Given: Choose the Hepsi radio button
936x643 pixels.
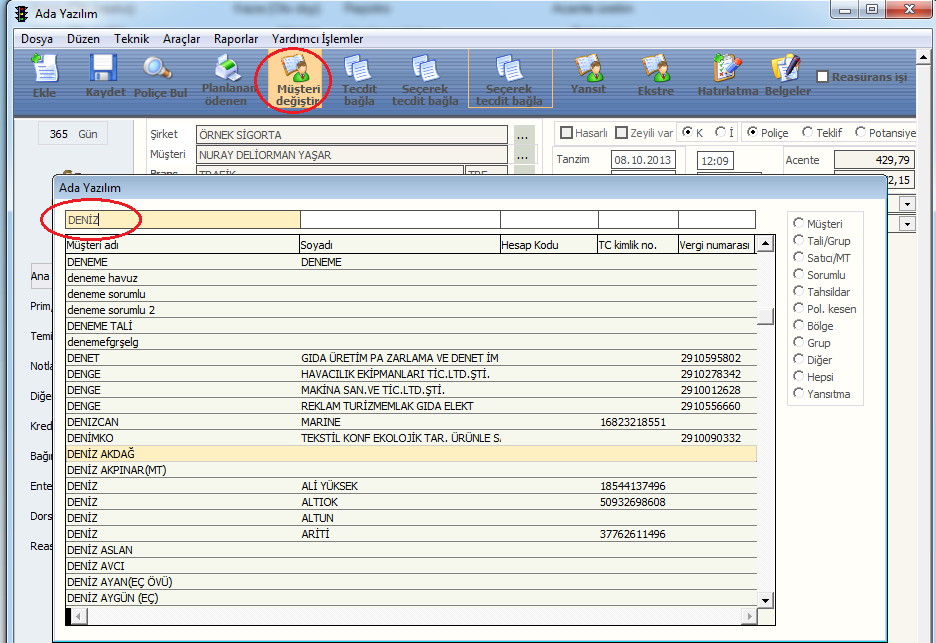Looking at the screenshot, I should point(799,376).
